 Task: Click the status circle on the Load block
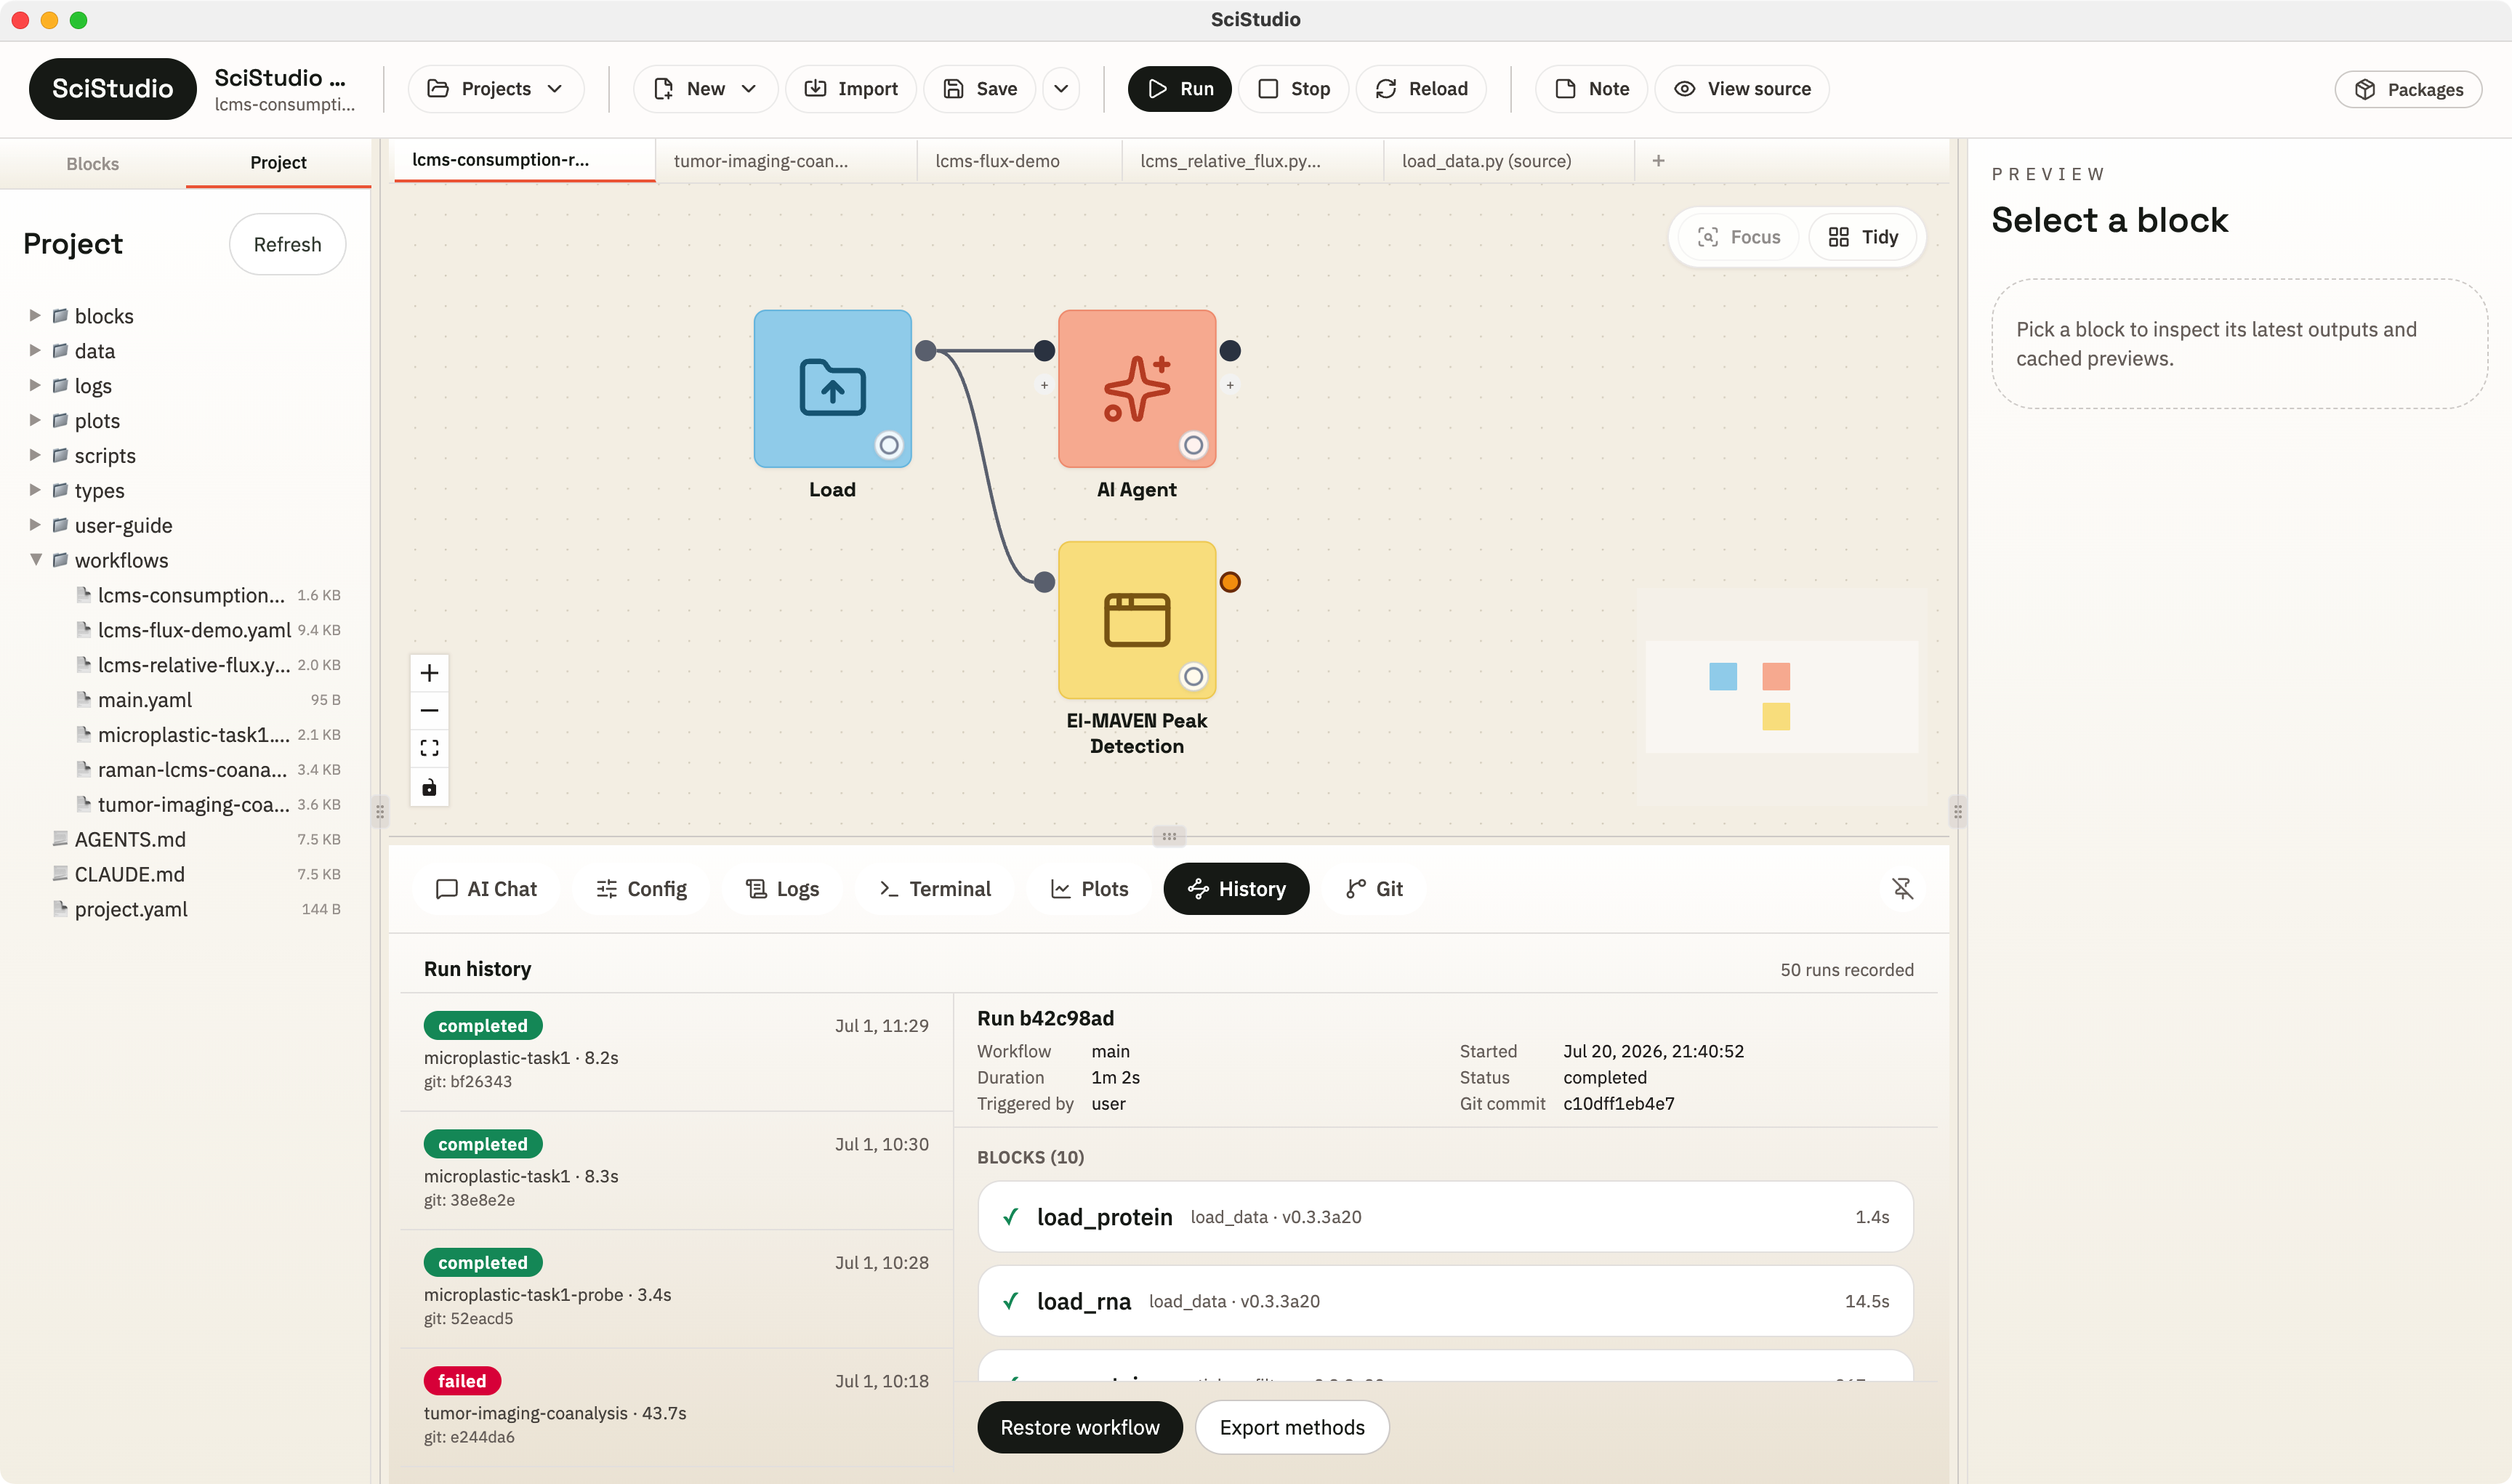point(889,445)
